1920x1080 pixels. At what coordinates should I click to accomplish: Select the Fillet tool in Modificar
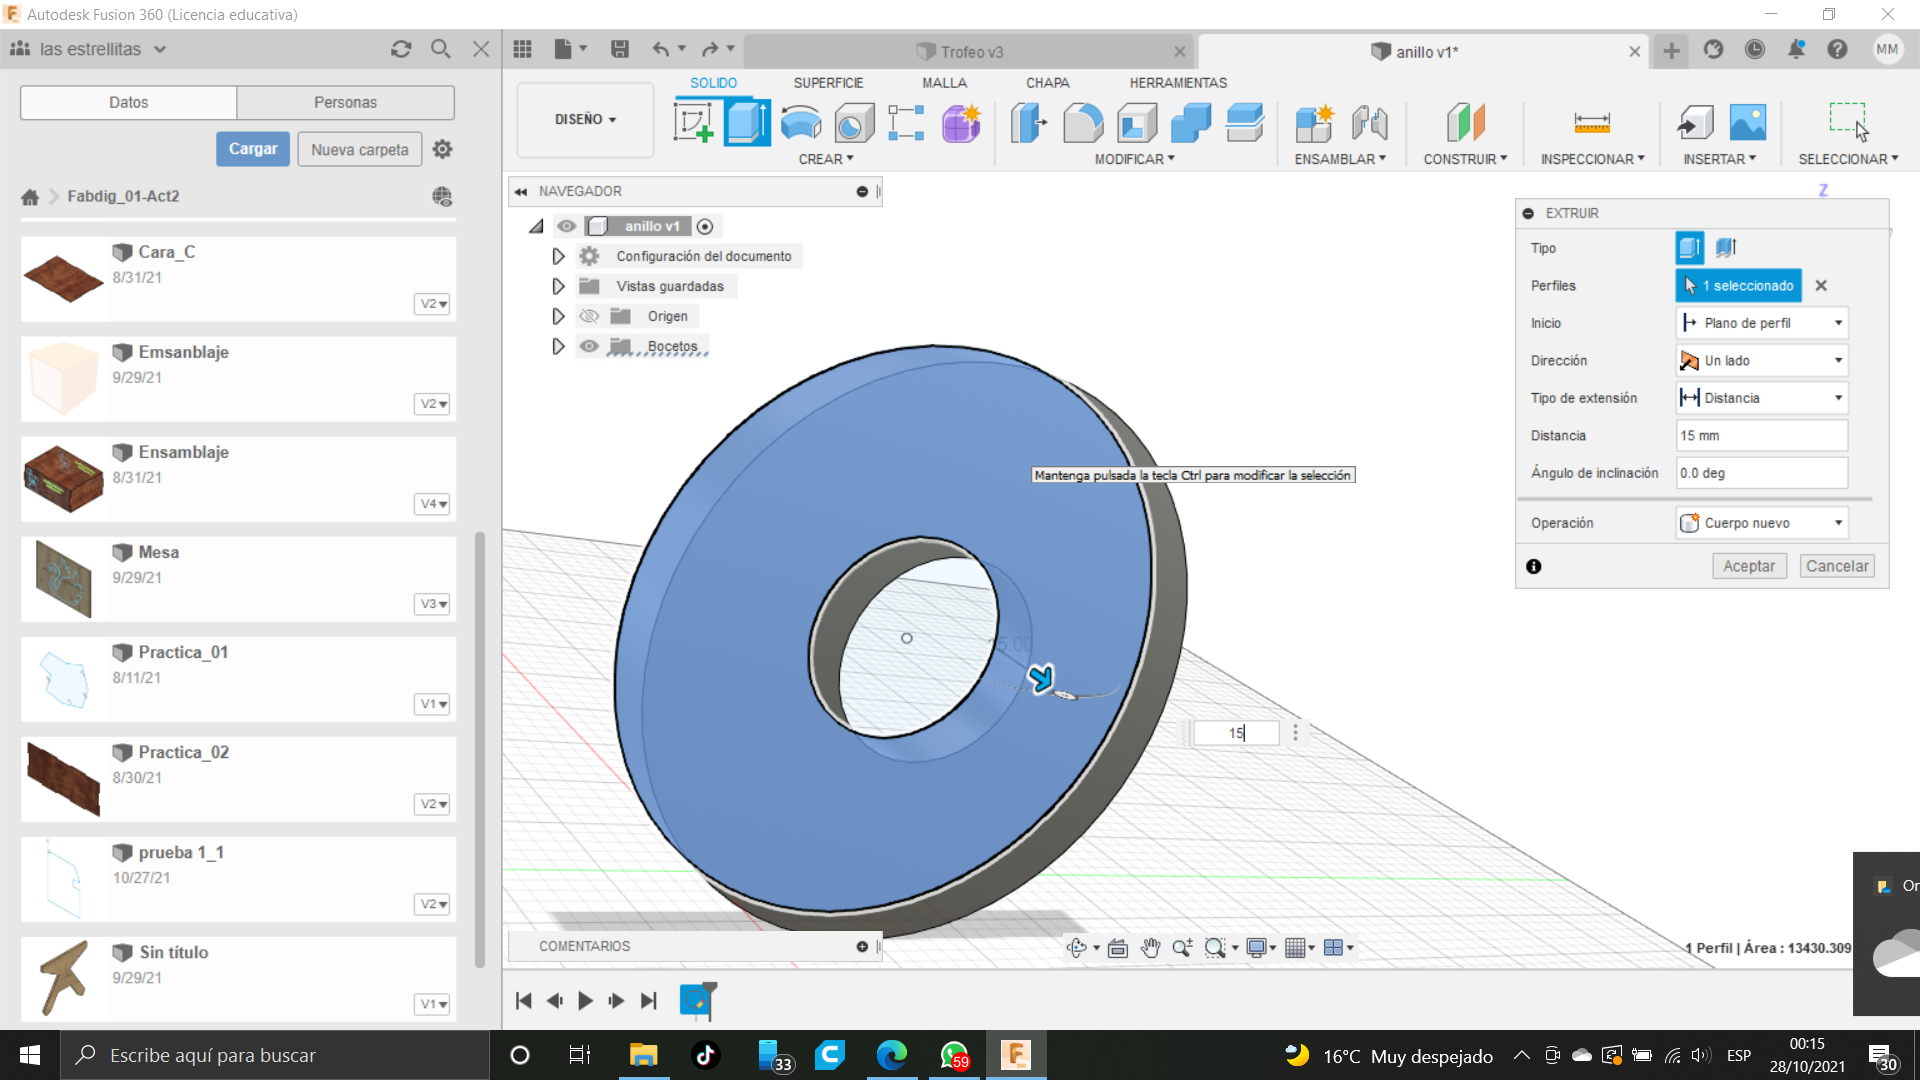[1082, 123]
